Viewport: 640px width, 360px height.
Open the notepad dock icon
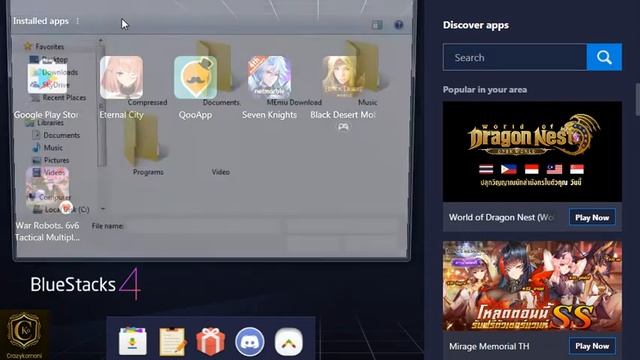point(172,341)
